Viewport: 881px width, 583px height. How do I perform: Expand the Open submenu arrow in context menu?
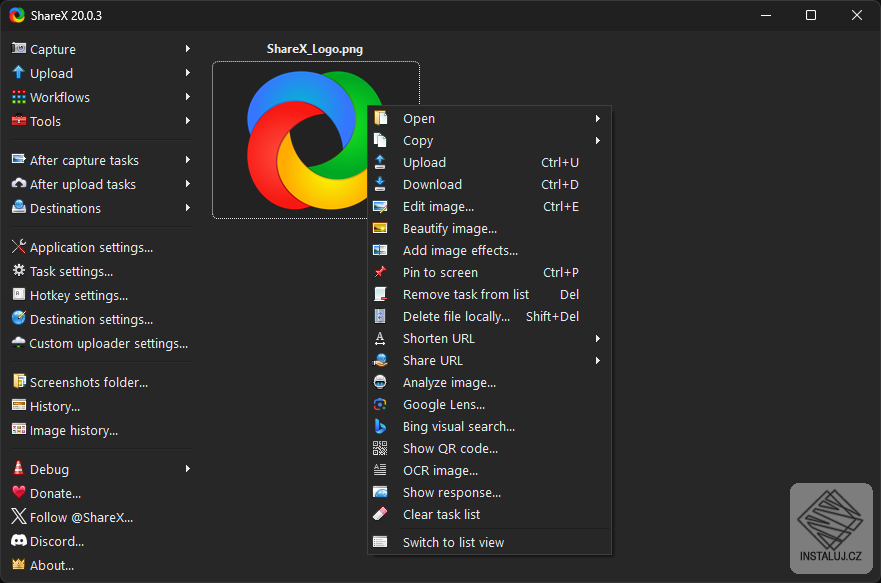598,119
